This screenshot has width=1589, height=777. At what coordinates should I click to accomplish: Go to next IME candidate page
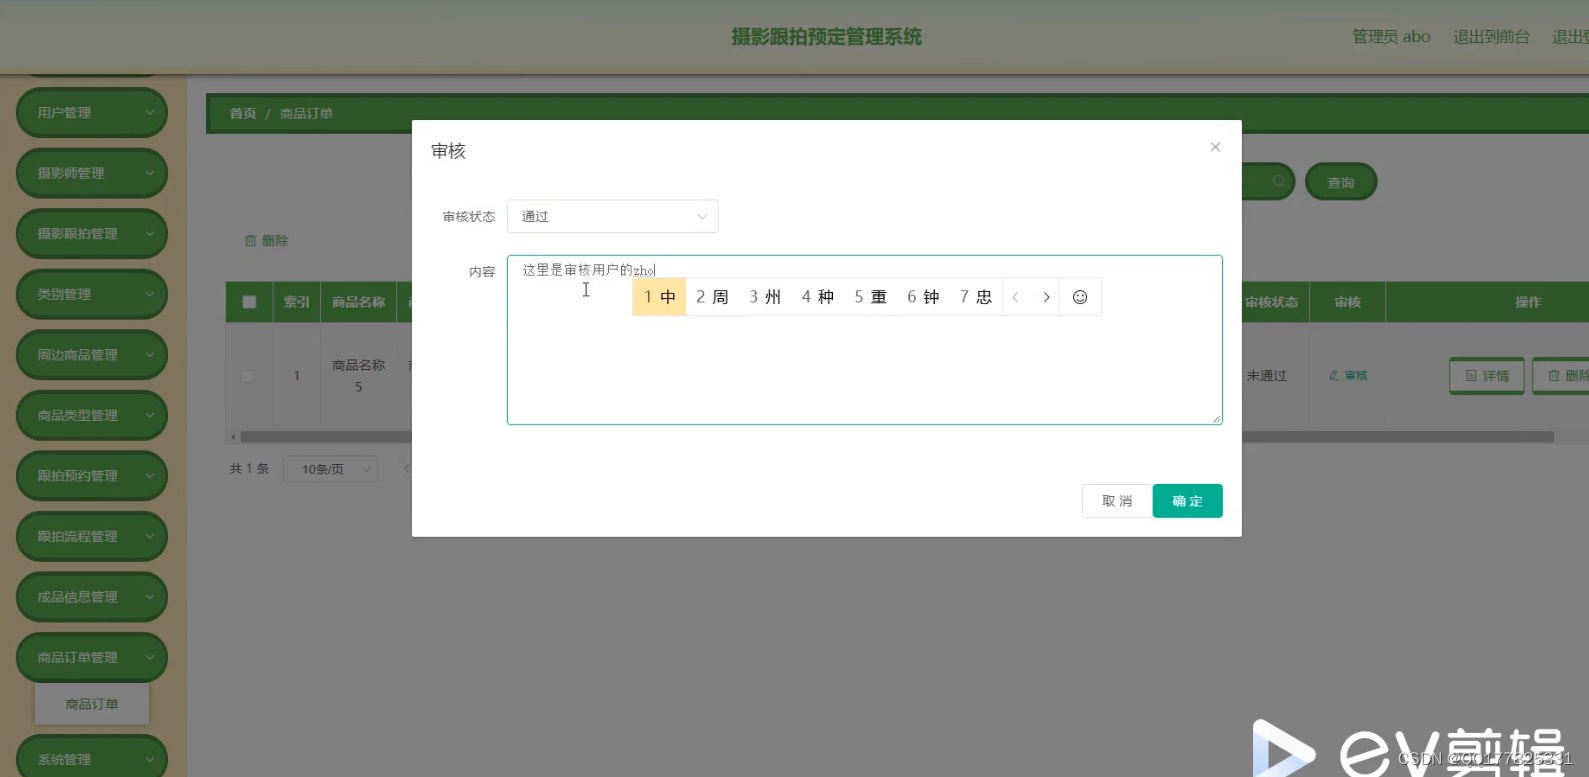point(1046,297)
